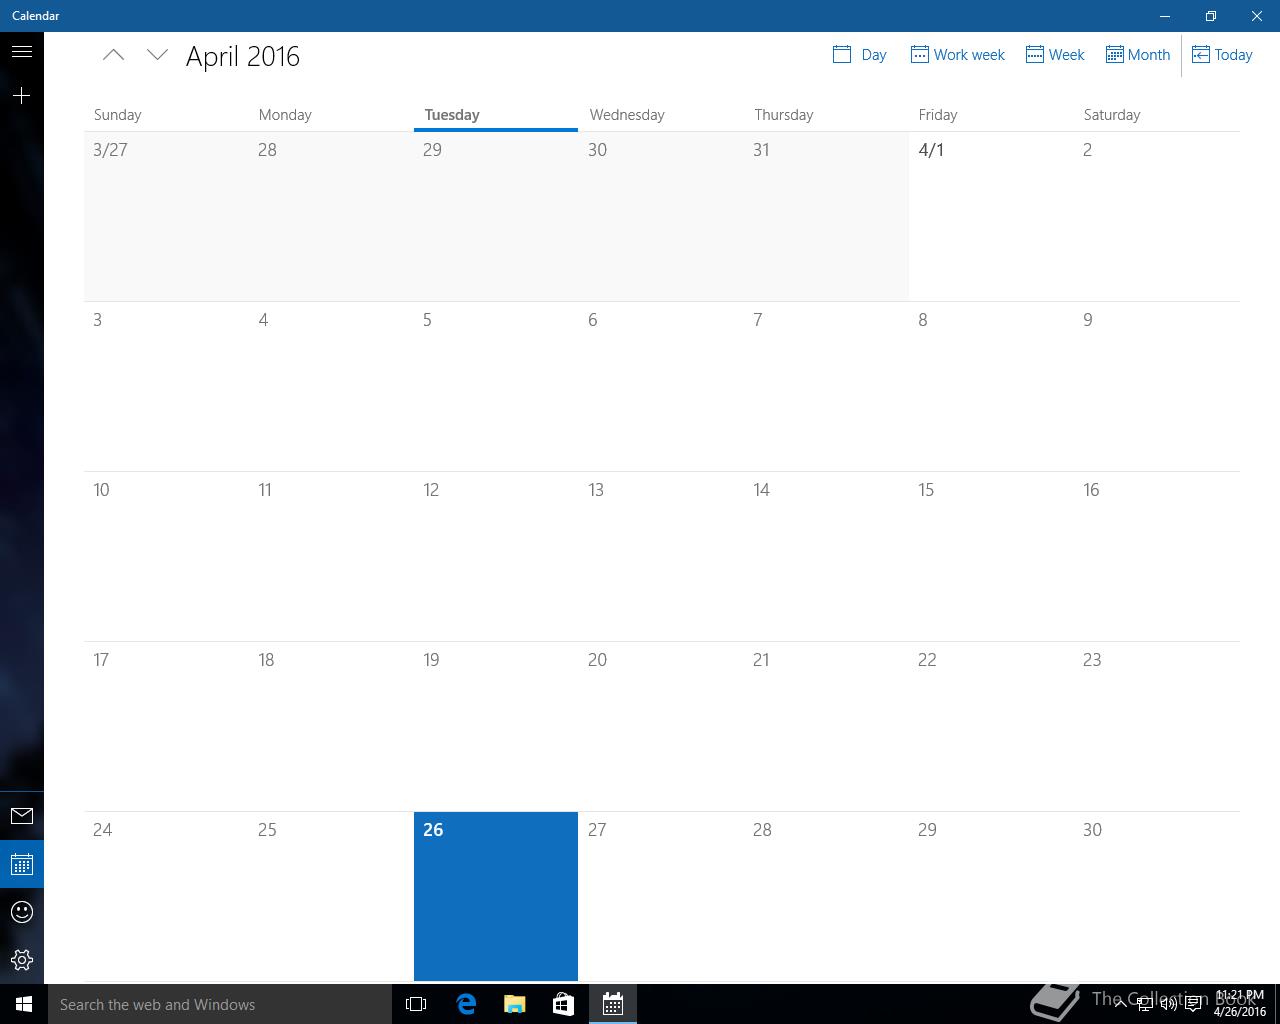Click the Friday column header
Viewport: 1280px width, 1024px height.
[x=938, y=114]
